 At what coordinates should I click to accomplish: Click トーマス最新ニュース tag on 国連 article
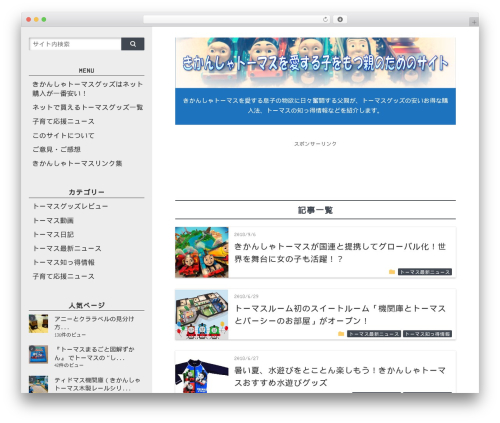[425, 272]
